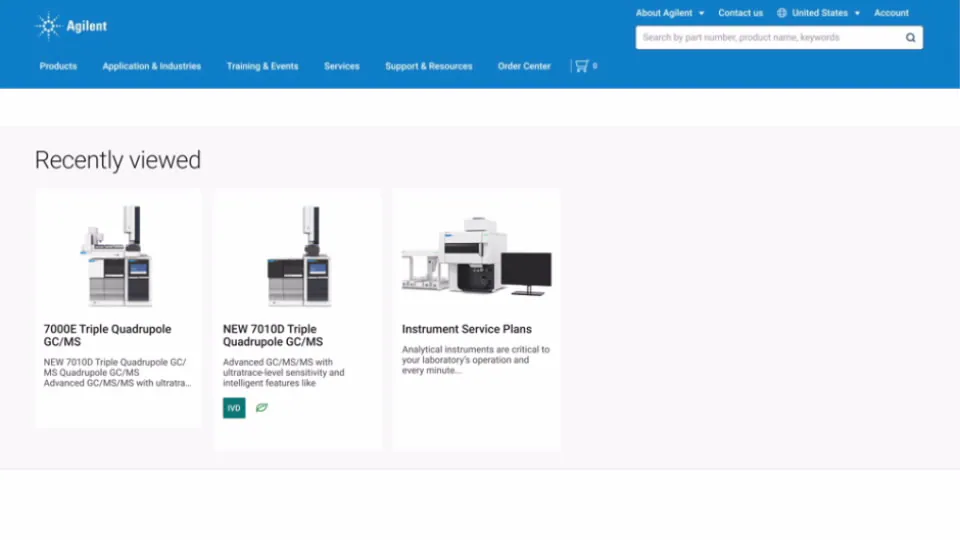The width and height of the screenshot is (960, 540).
Task: Open the shopping cart icon
Action: coord(581,66)
